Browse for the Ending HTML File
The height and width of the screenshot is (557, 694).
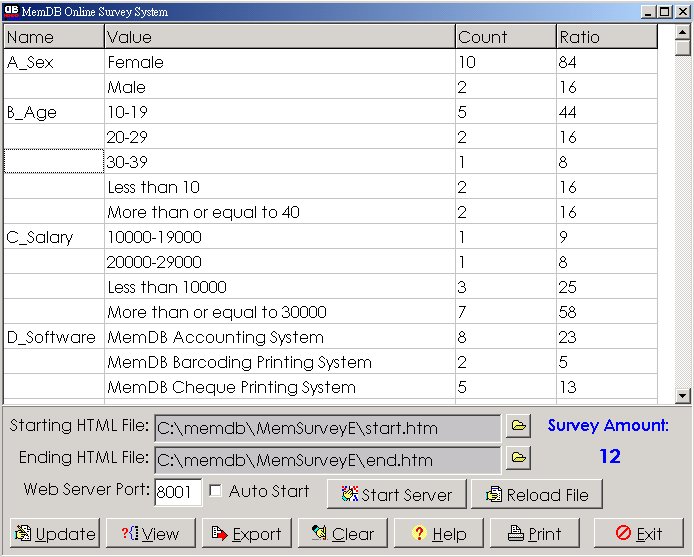pyautogui.click(x=518, y=457)
